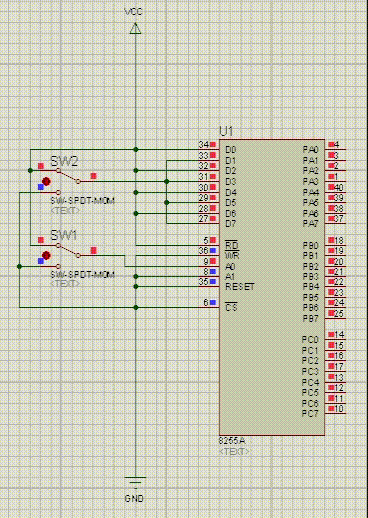Toggle the SW1 switch red actuator button
This screenshot has height=518, width=368.
click(x=46, y=255)
